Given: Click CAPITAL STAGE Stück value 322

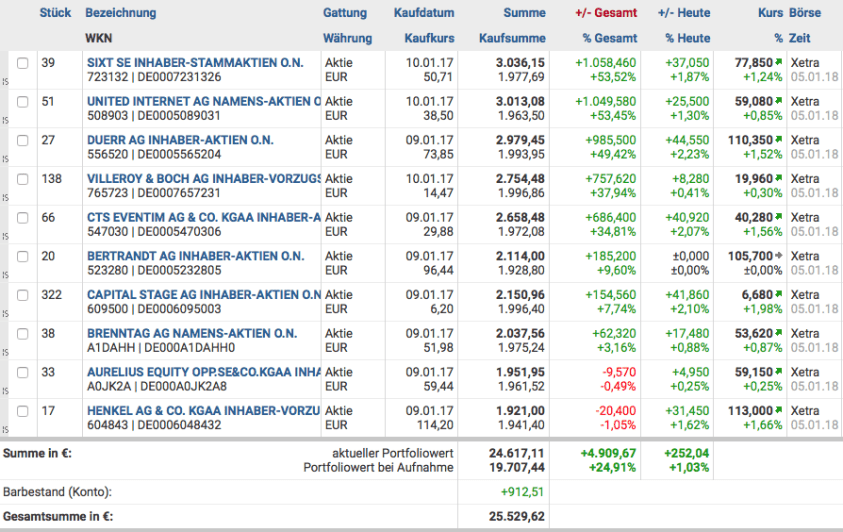Looking at the screenshot, I should point(52,294).
